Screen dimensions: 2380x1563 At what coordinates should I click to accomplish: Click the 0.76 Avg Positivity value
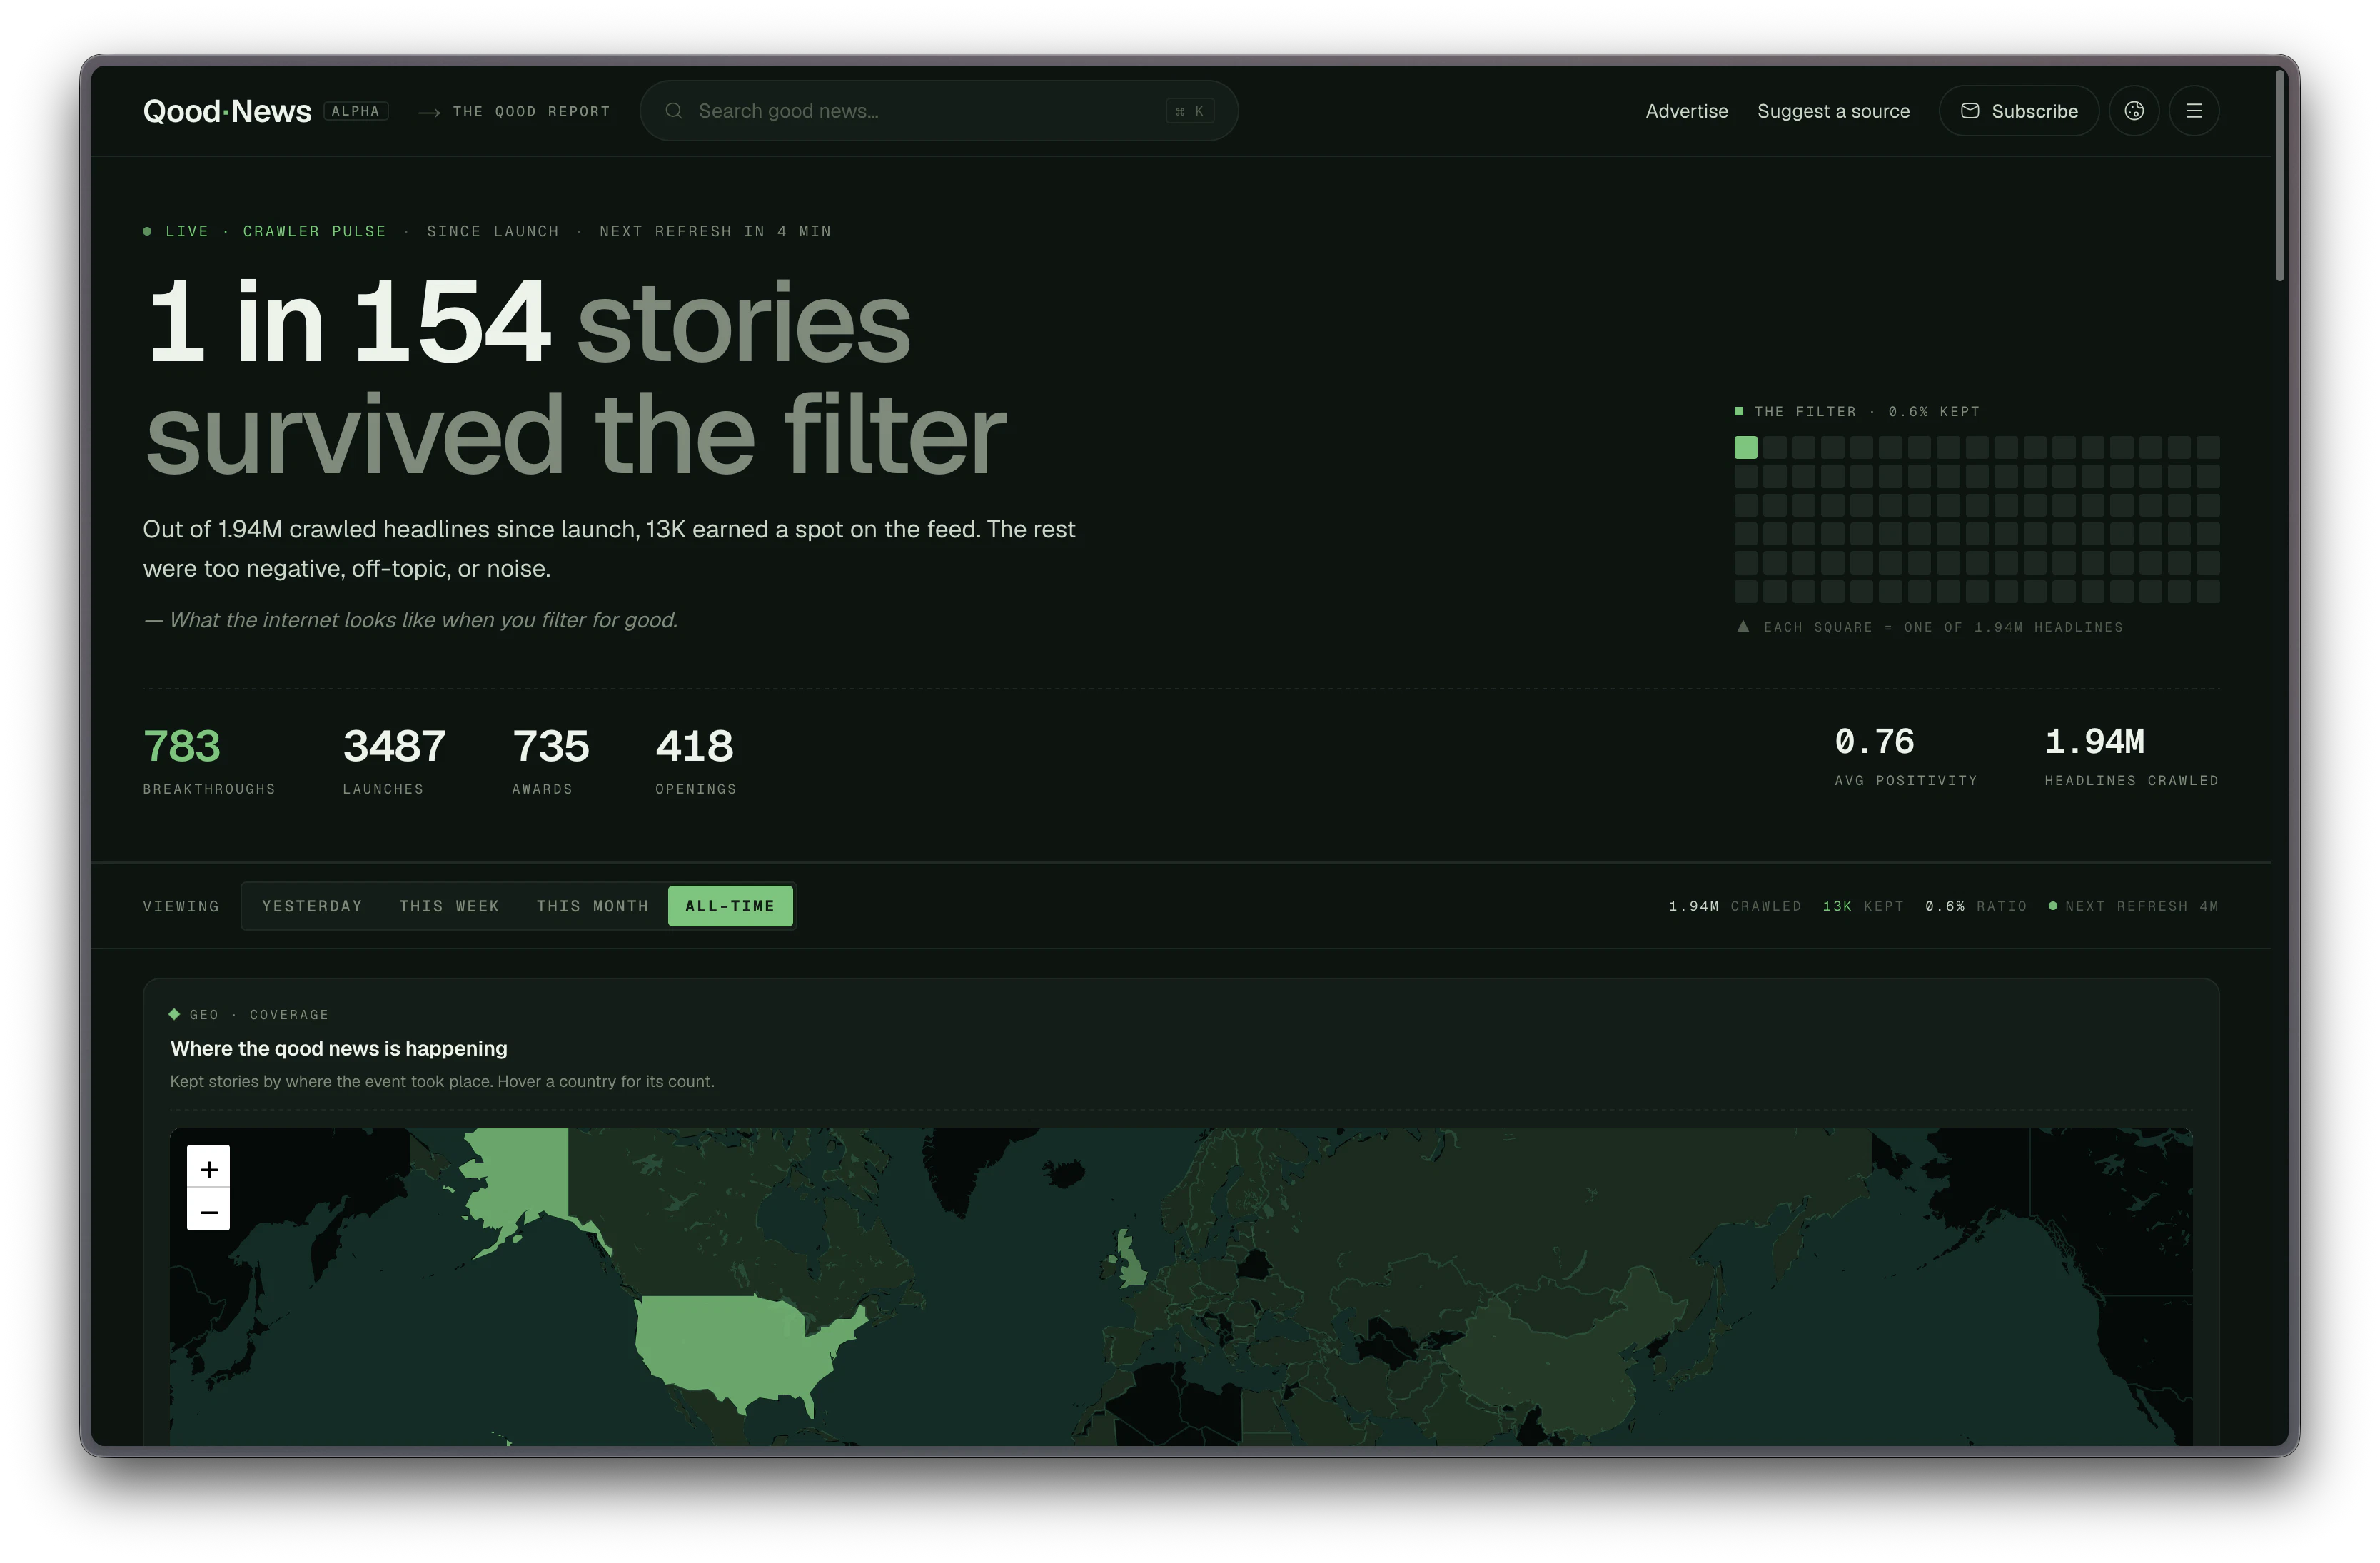point(1874,742)
